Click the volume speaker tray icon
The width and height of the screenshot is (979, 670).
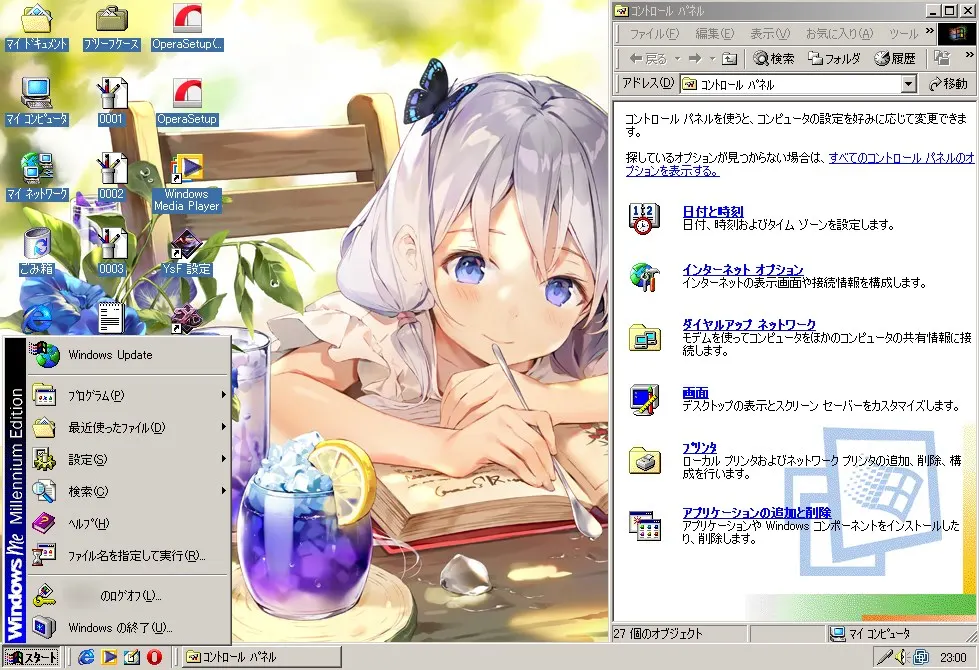(900, 657)
